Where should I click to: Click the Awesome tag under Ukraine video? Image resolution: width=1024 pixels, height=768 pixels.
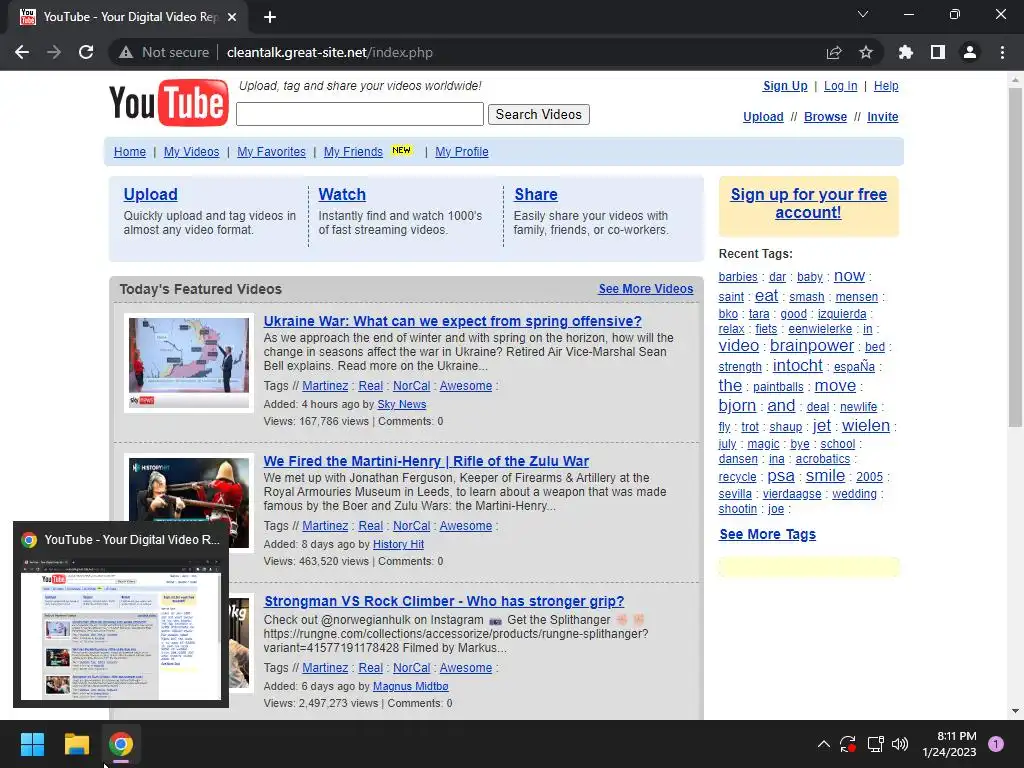click(466, 386)
